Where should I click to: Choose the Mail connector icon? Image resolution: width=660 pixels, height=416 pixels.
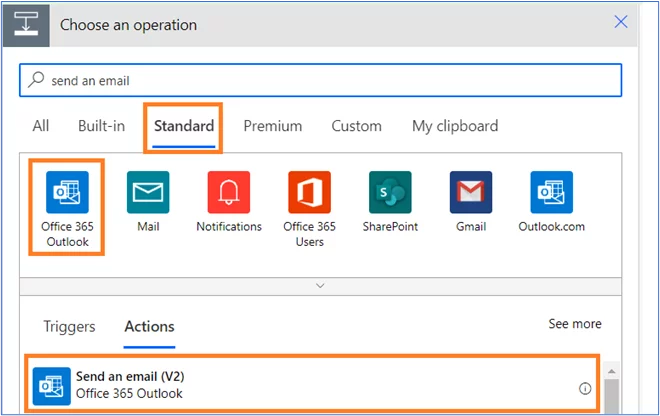(148, 192)
